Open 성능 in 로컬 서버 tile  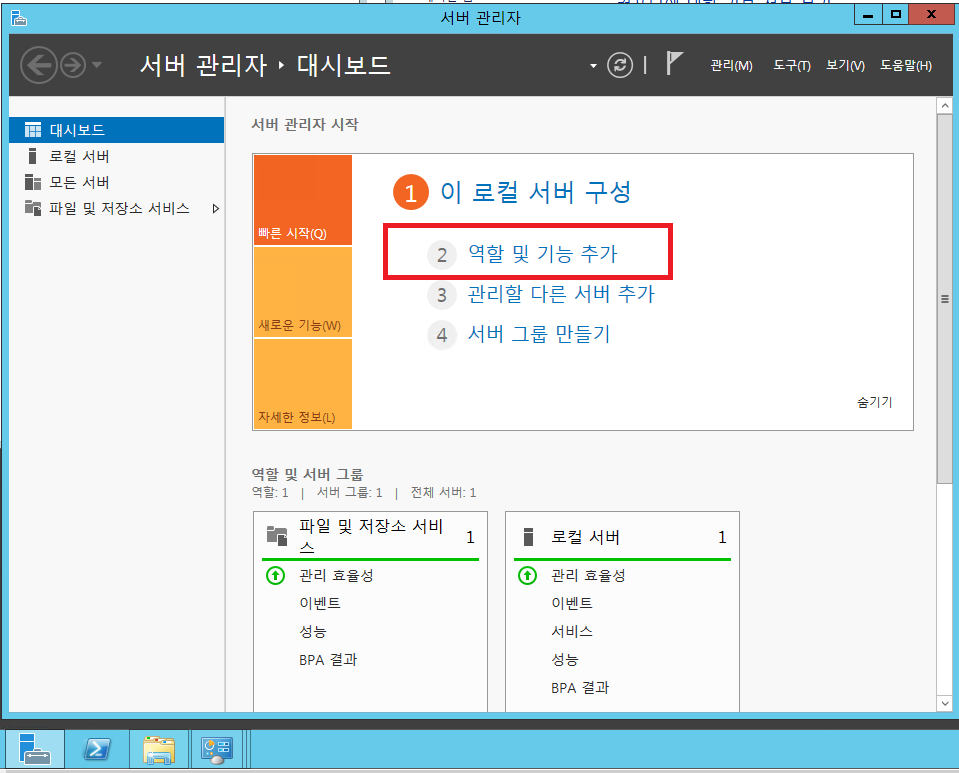point(565,660)
